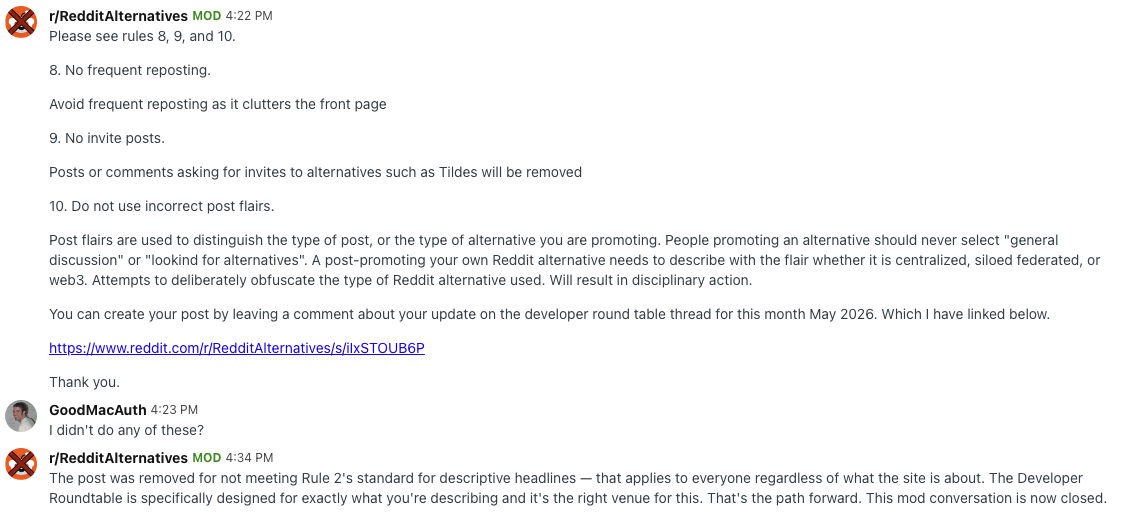Click the r/RedditAlternatives avatar on the 4:22 PM message
This screenshot has width=1126, height=518.
click(x=21, y=22)
